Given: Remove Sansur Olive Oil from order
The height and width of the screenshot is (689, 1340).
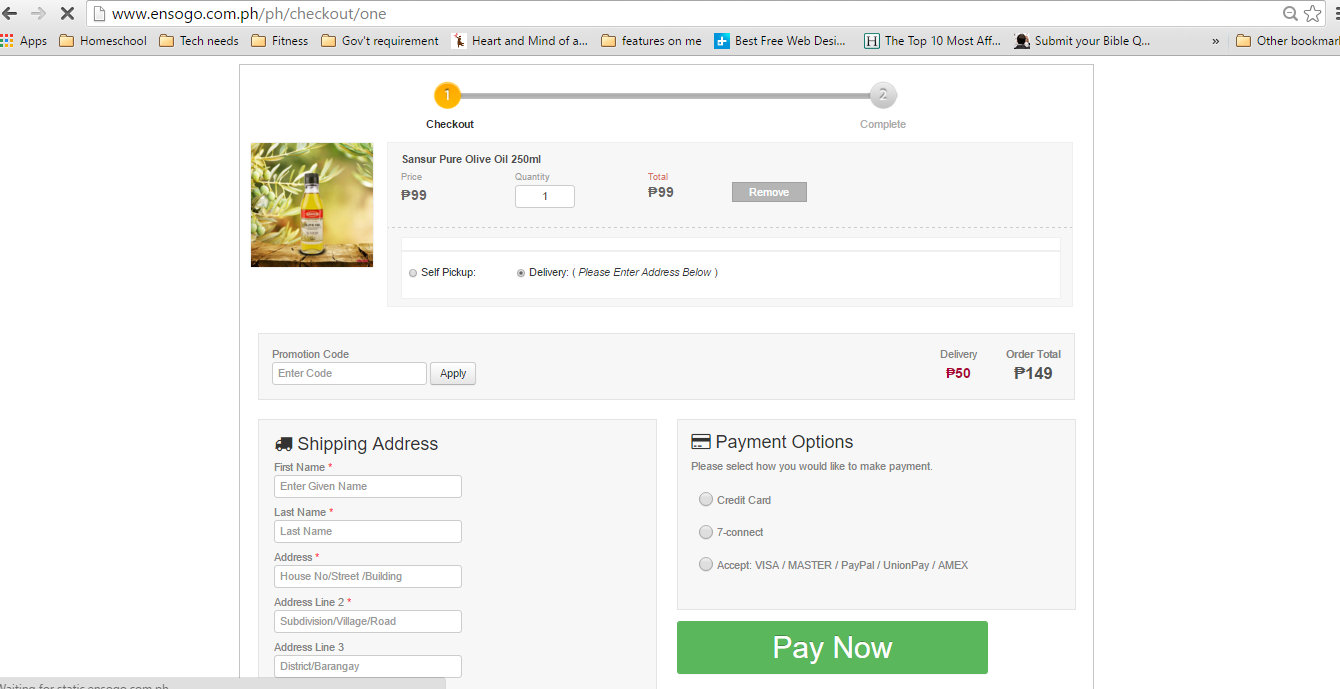Looking at the screenshot, I should pyautogui.click(x=768, y=192).
